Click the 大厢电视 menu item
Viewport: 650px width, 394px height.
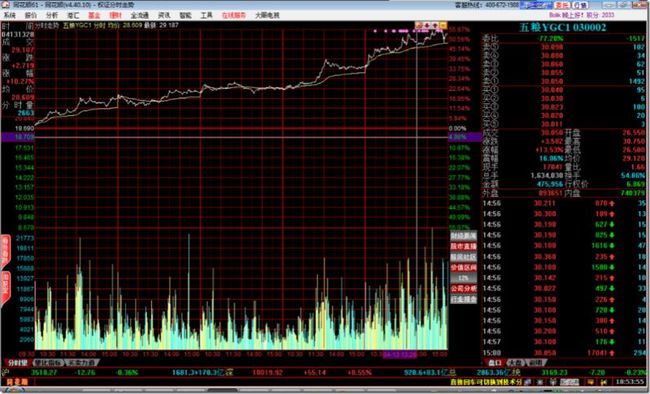pyautogui.click(x=267, y=15)
